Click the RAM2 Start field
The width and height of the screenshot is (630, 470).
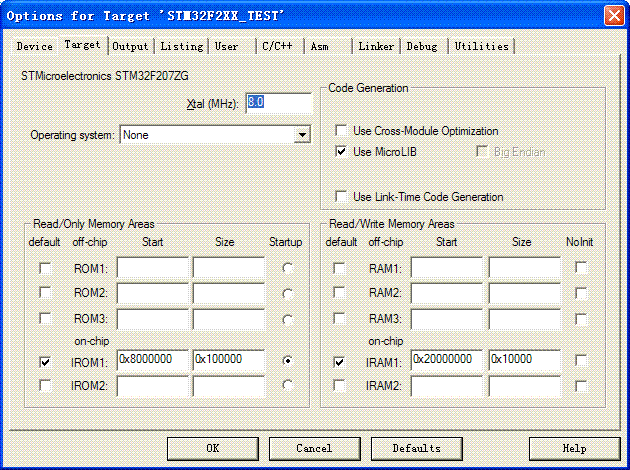point(447,293)
